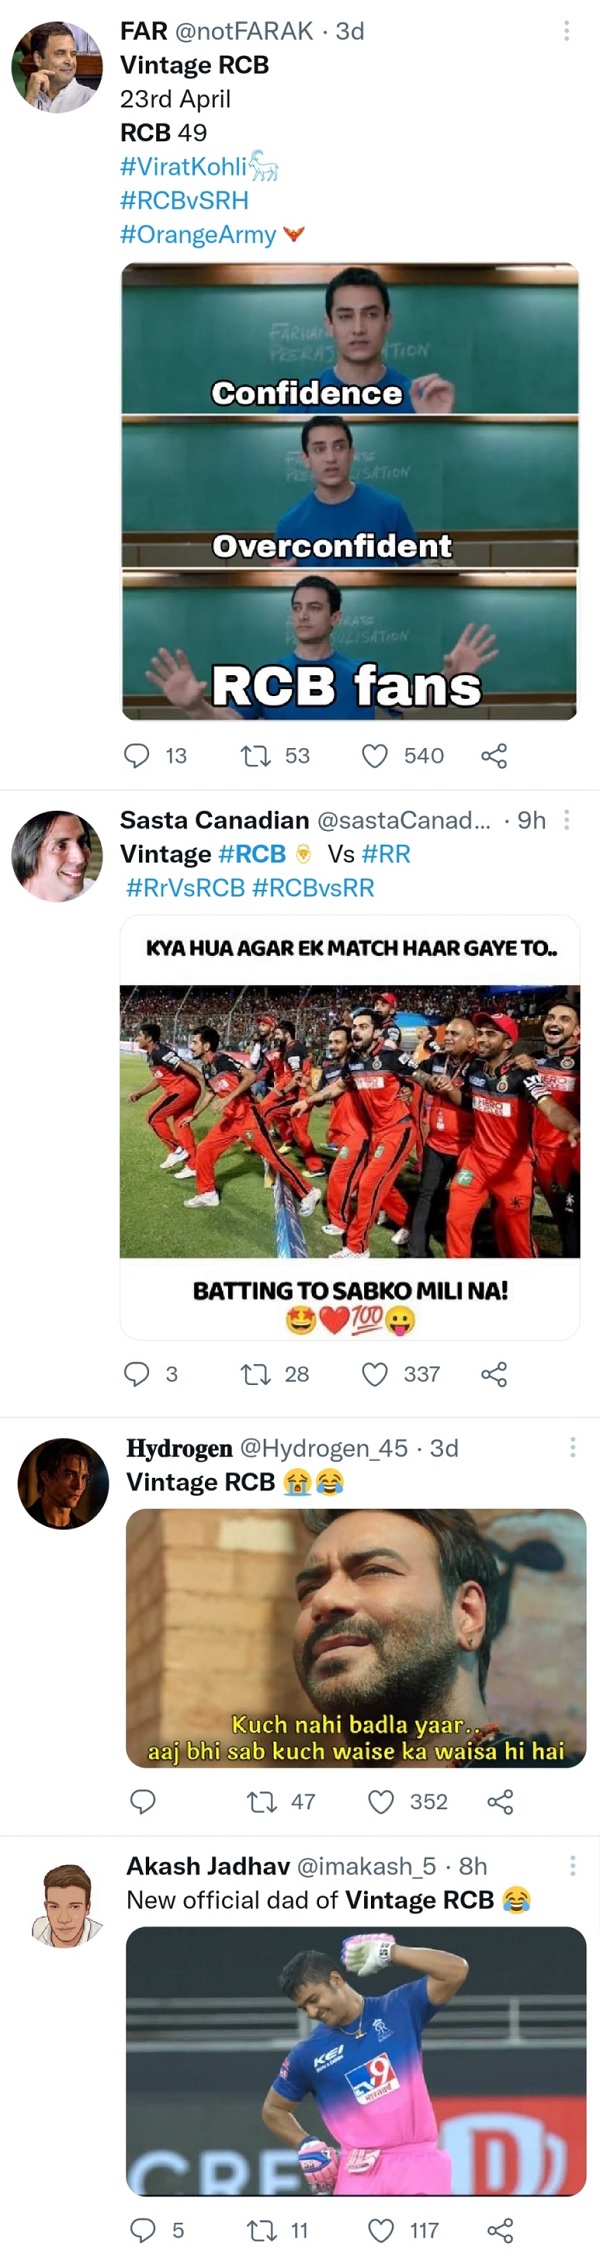Open more options on Hydrogen's tweet
The image size is (600, 2264).
point(572,1447)
